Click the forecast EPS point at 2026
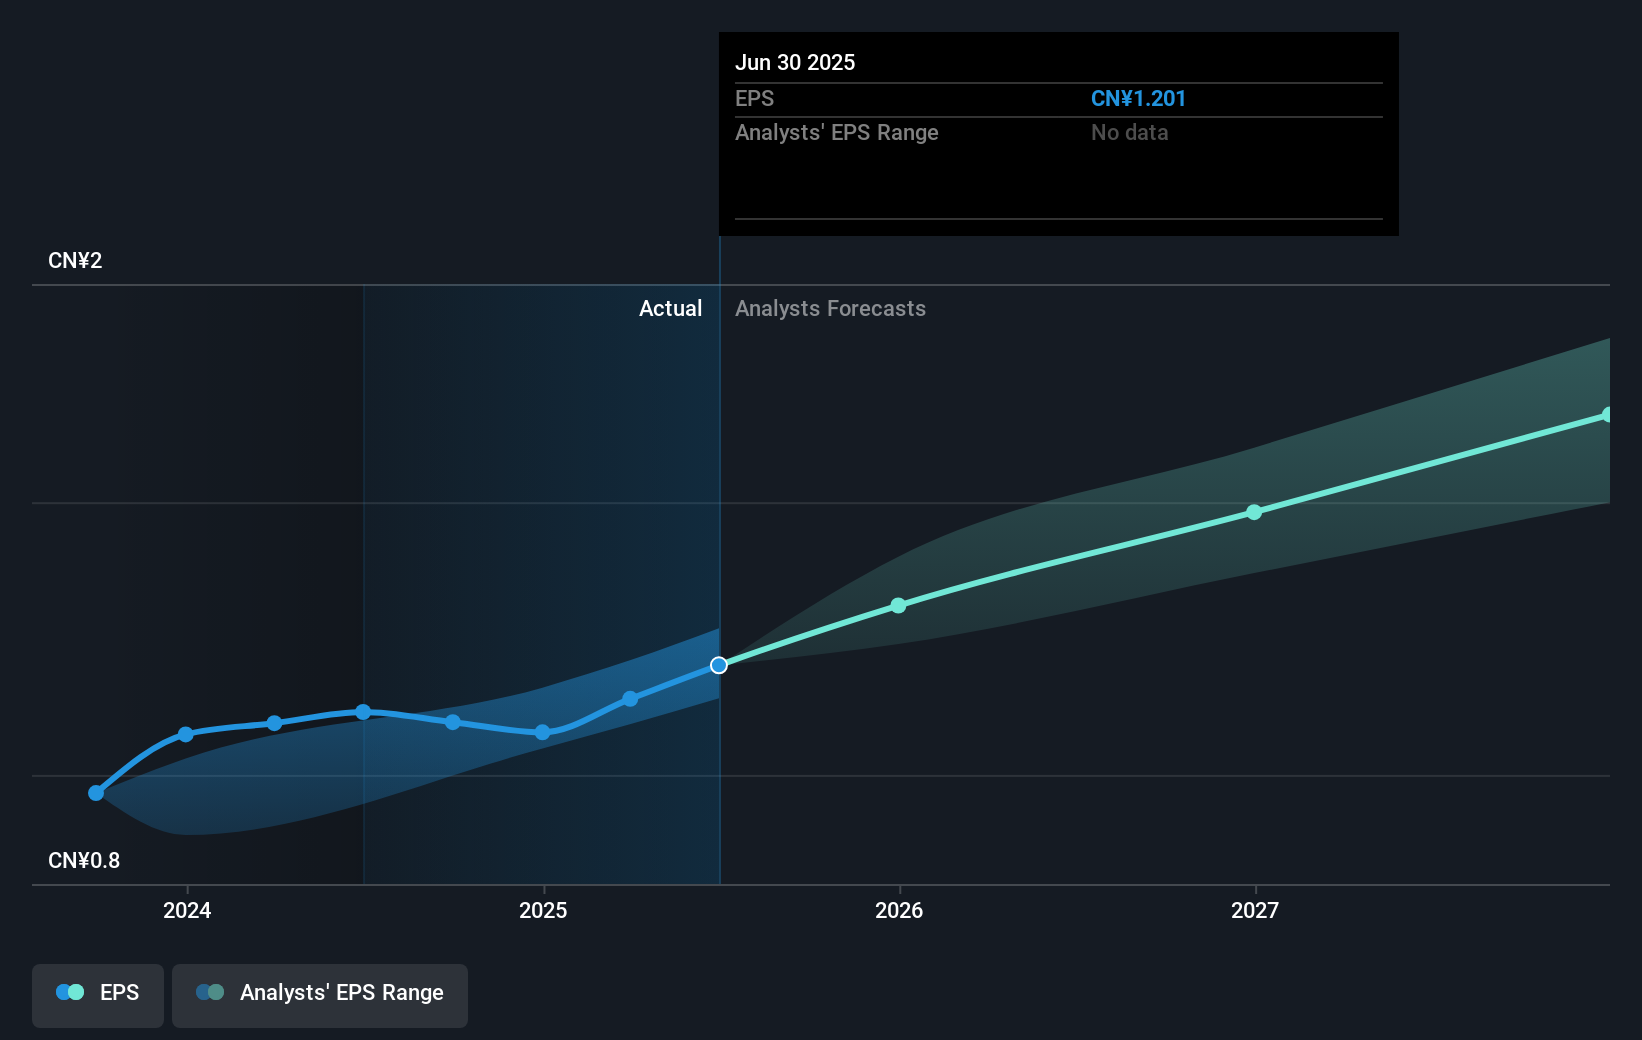 pyautogui.click(x=898, y=605)
